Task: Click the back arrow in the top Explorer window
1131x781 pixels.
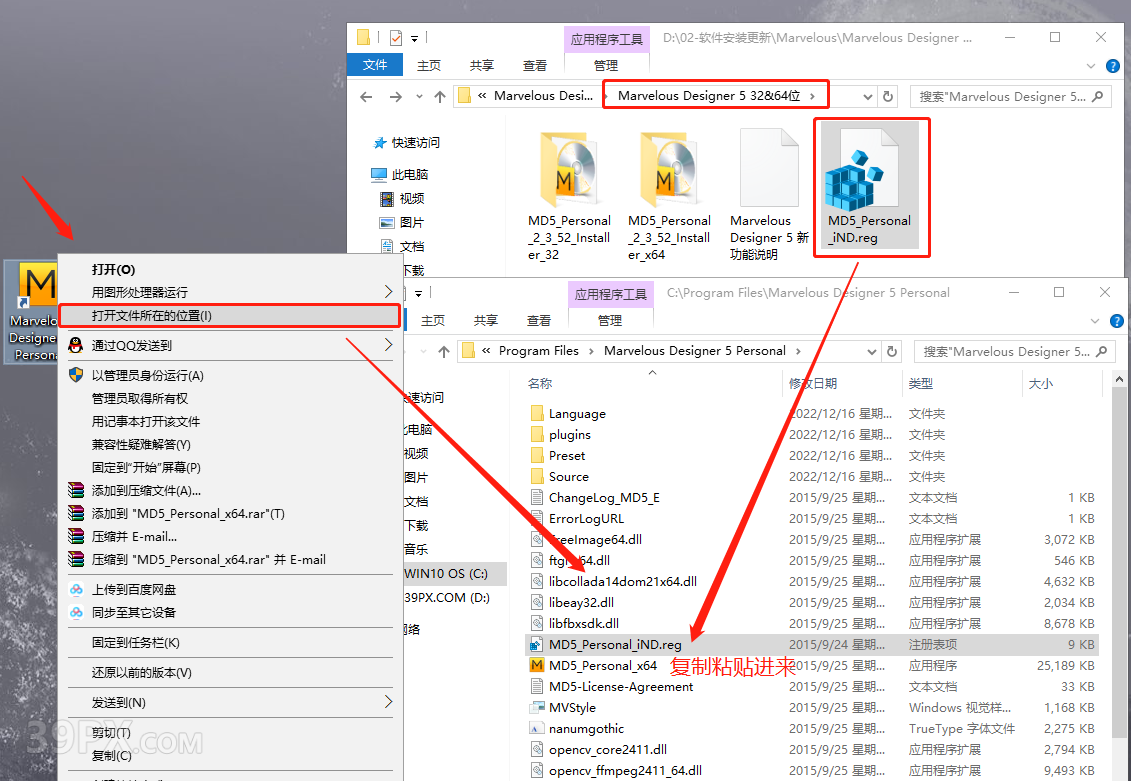Action: 366,96
